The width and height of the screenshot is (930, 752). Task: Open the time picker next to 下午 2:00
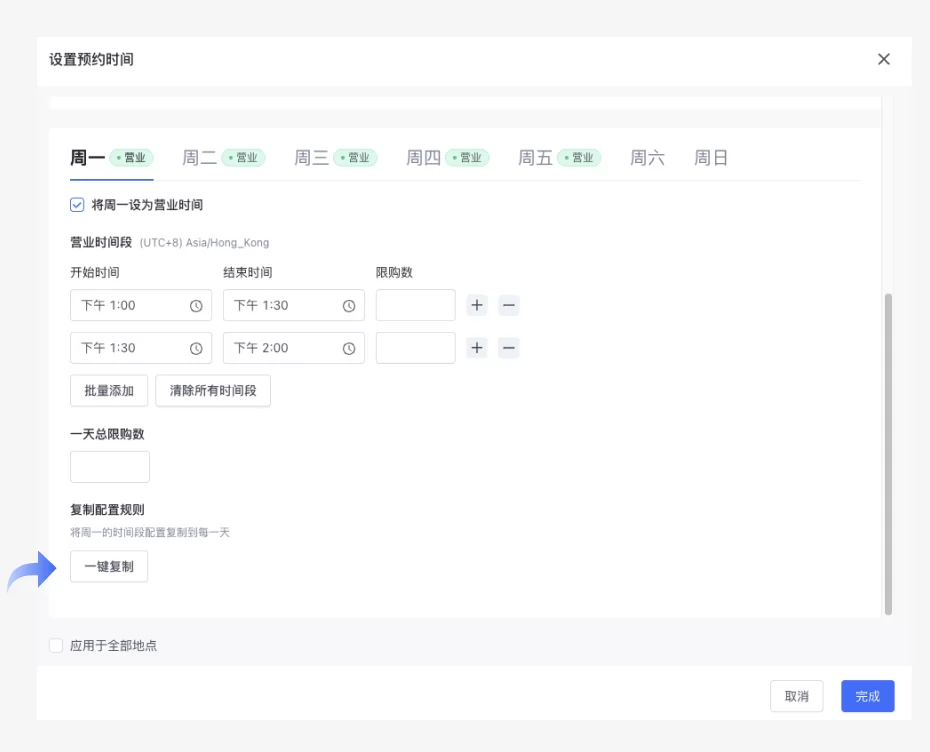(349, 348)
